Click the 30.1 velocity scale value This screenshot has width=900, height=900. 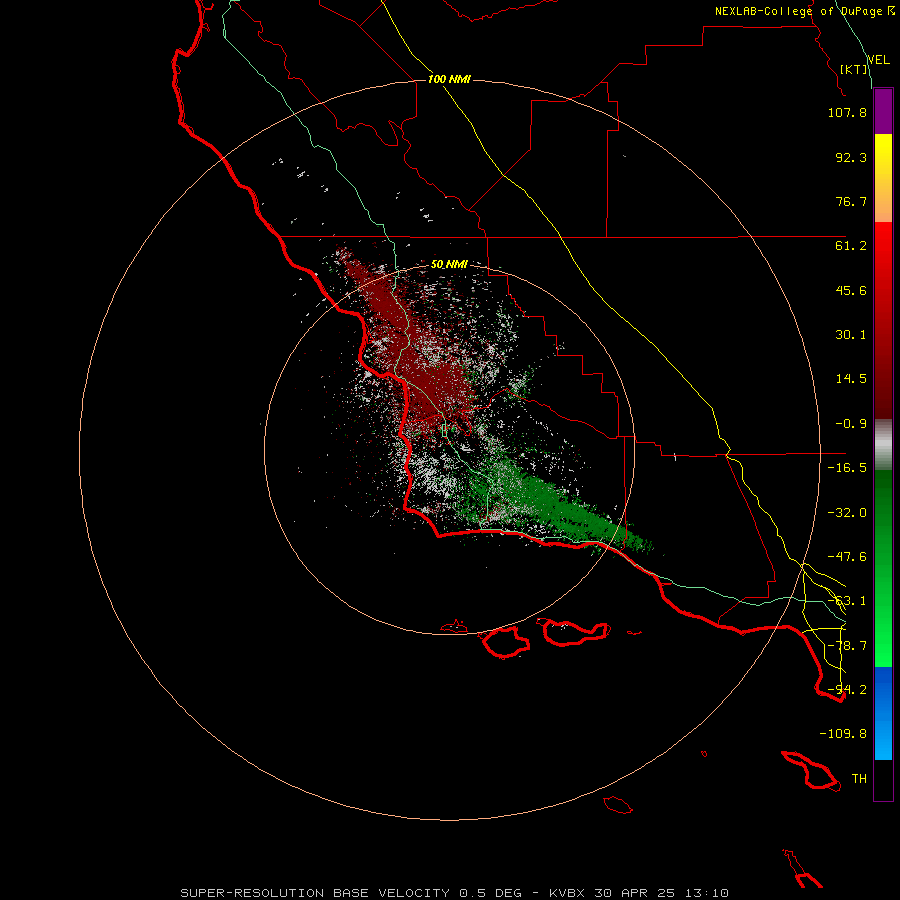tap(851, 335)
